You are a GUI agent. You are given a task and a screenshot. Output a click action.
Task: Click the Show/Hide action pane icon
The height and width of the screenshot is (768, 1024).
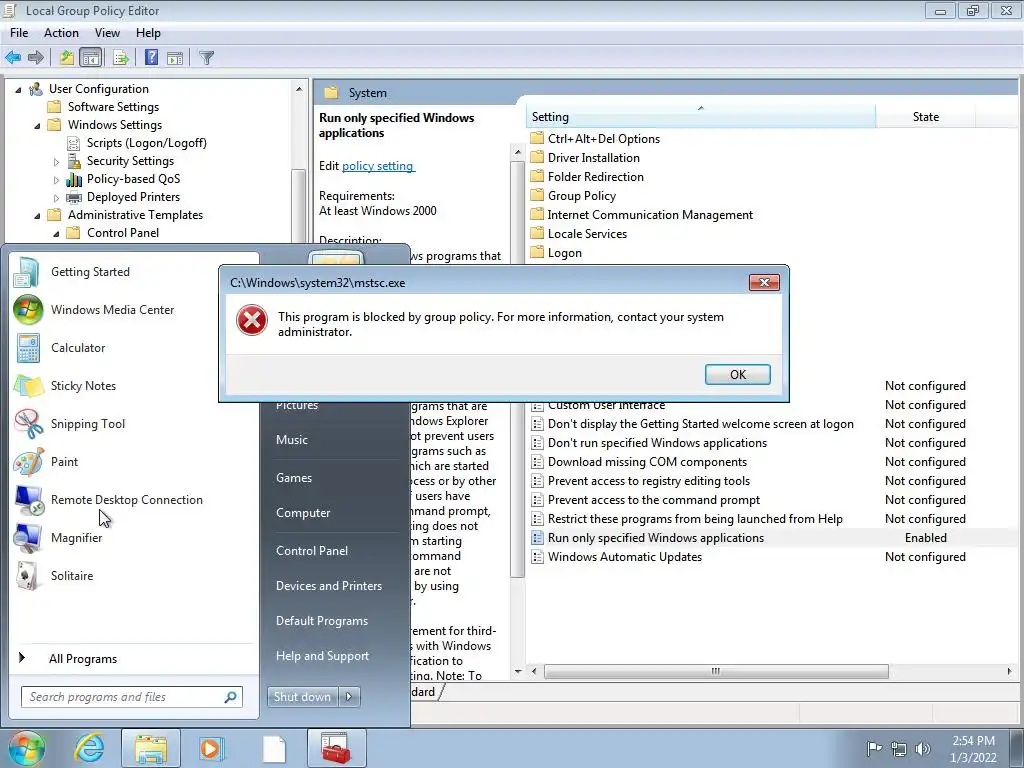point(174,57)
